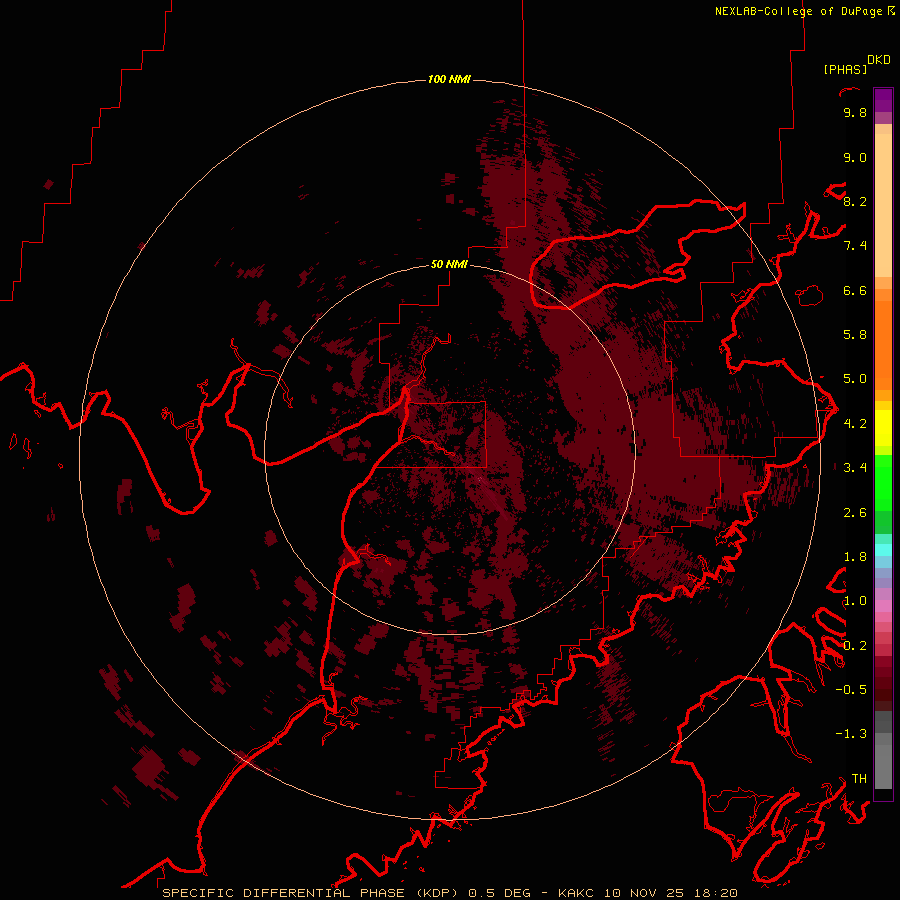Click the TH threshold label on the color scale
The width and height of the screenshot is (900, 900).
pyautogui.click(x=859, y=779)
